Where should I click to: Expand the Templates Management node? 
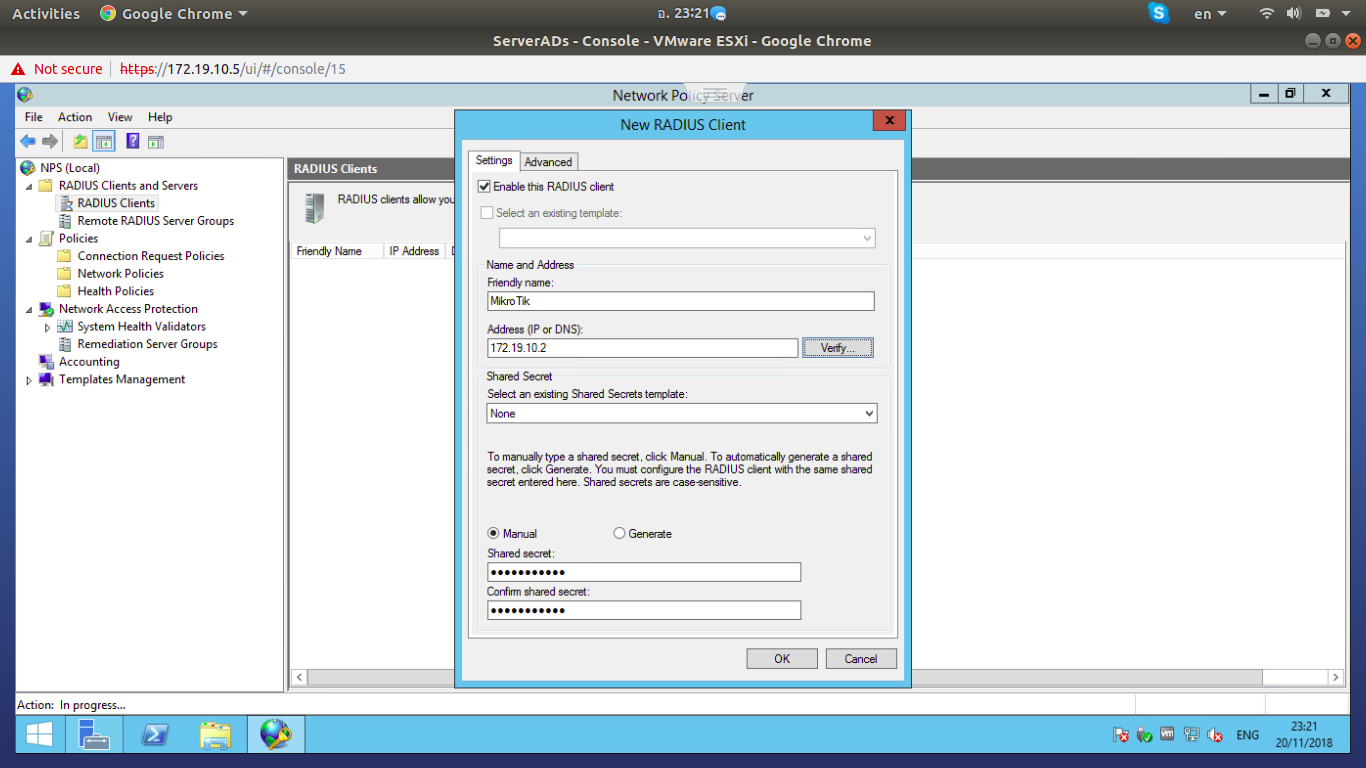coord(29,380)
